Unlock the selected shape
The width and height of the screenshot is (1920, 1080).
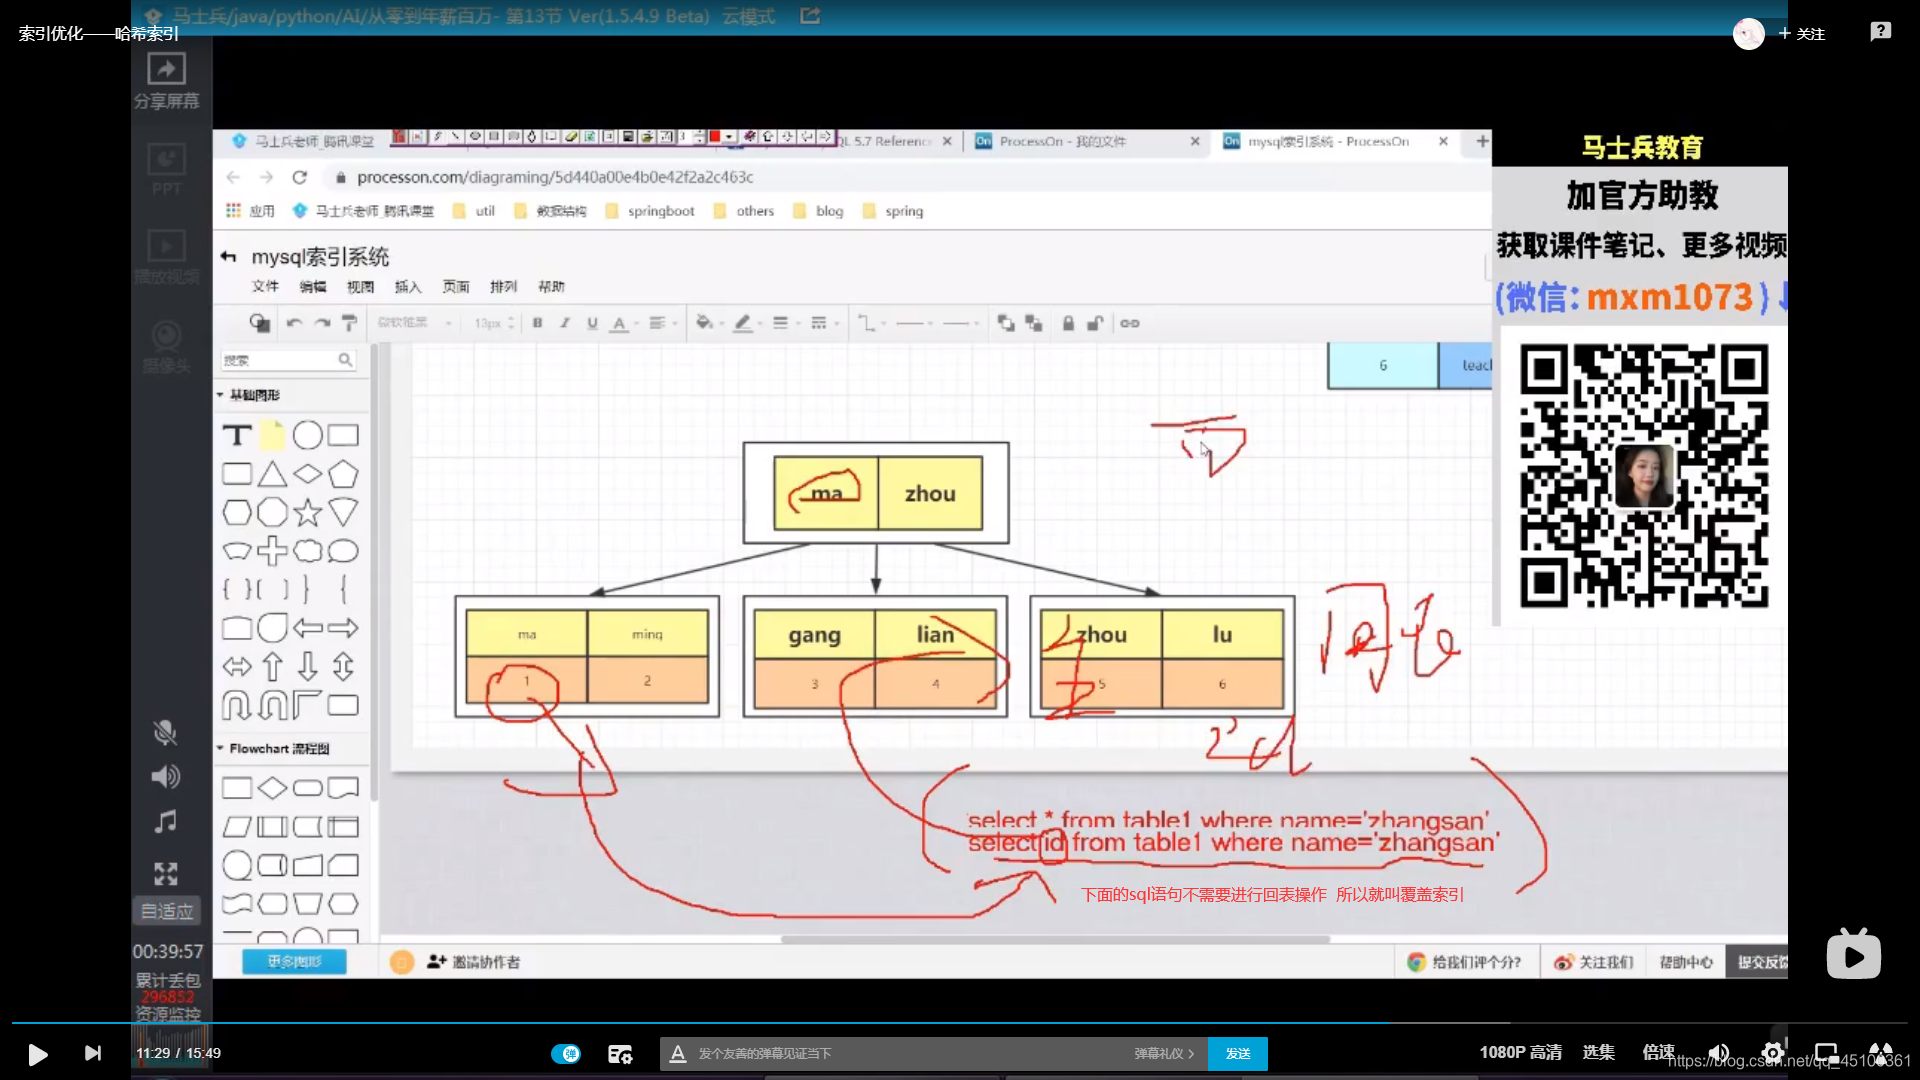click(x=1095, y=323)
